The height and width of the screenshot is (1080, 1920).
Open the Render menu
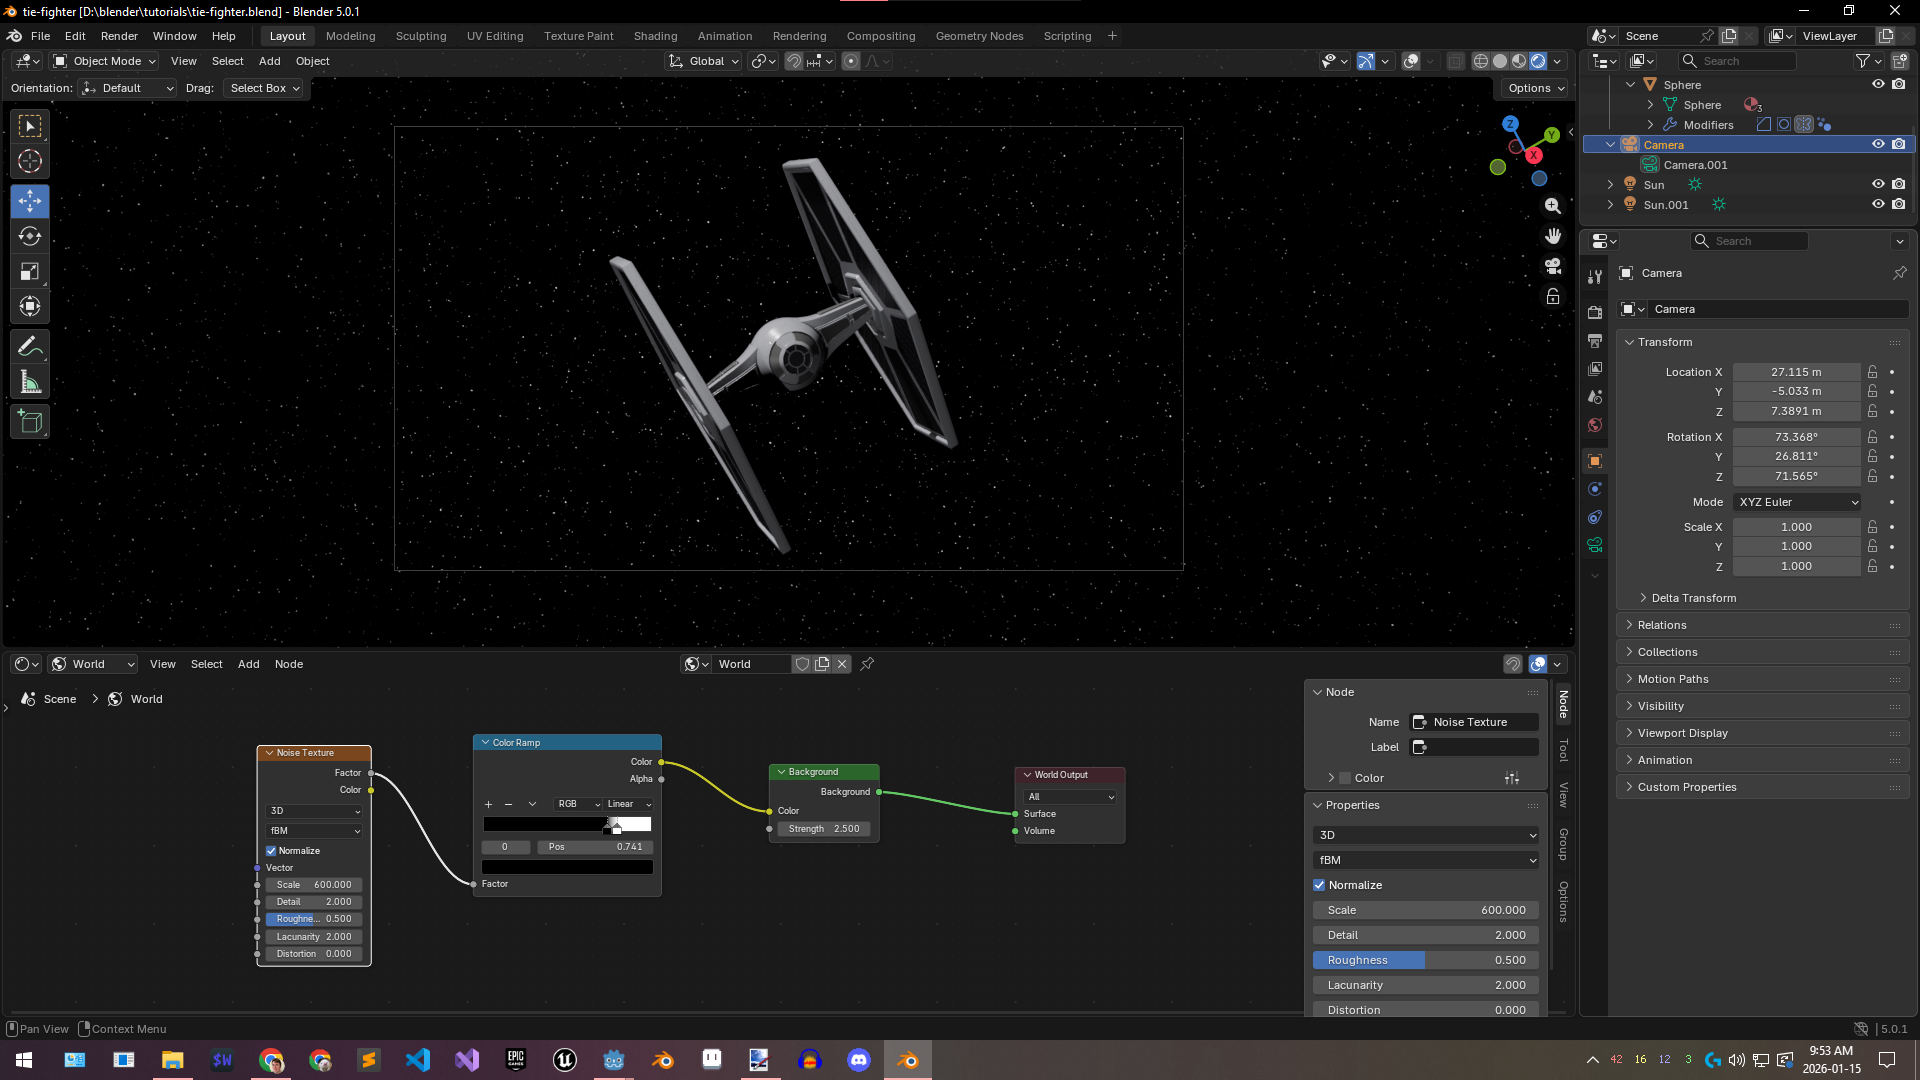119,36
